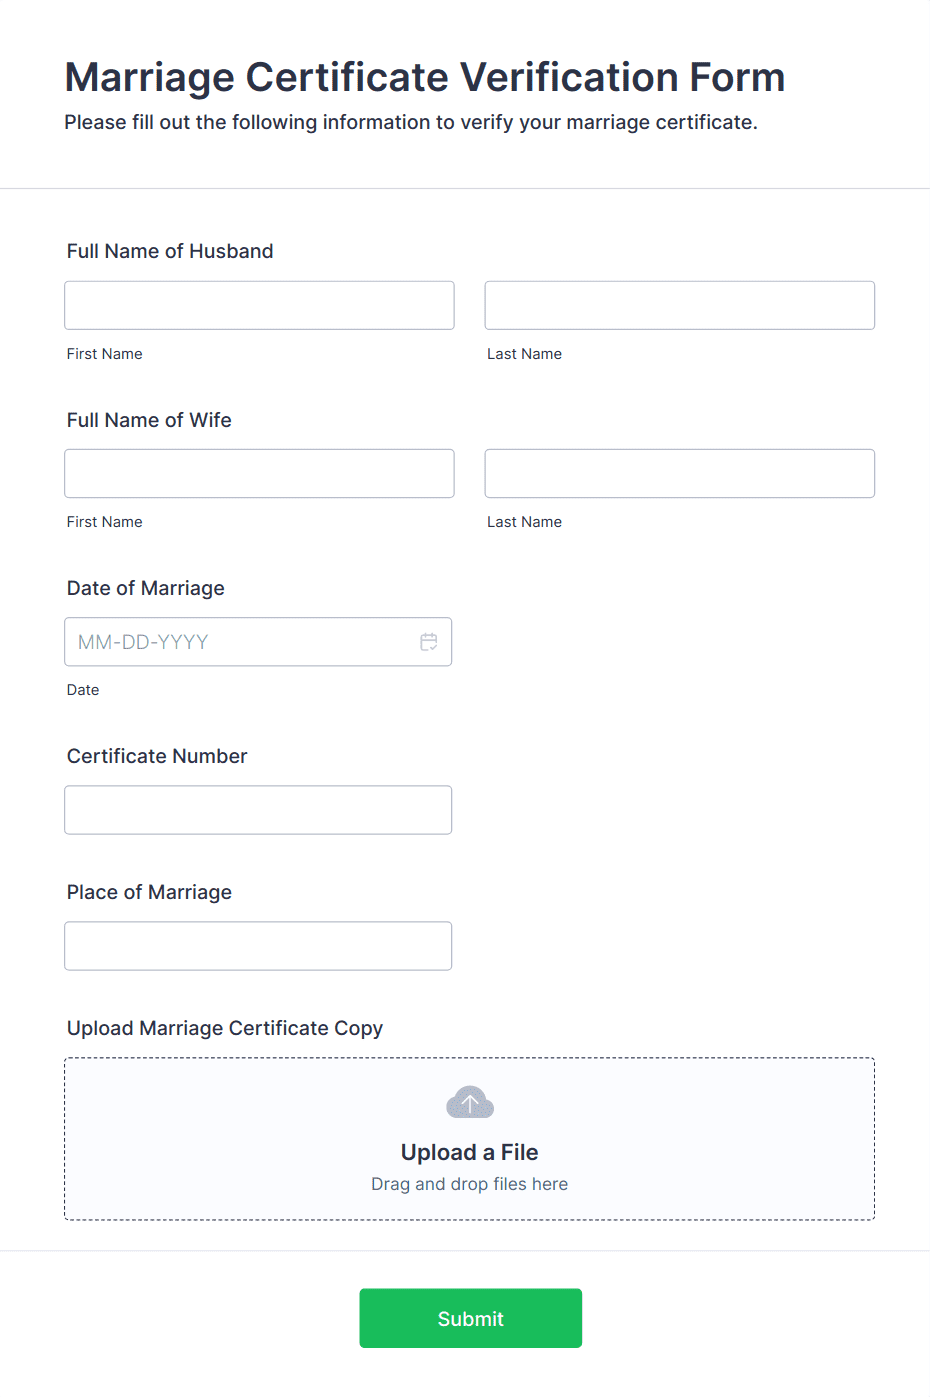This screenshot has height=1397, width=930.
Task: Click the cloud upload icon
Action: click(x=469, y=1101)
